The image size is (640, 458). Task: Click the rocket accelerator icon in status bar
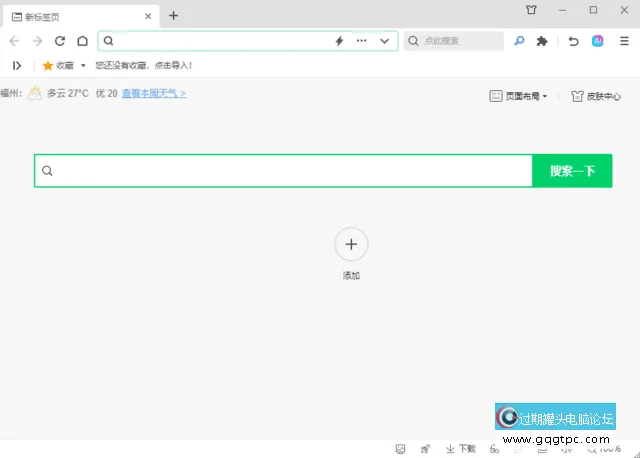coord(425,449)
